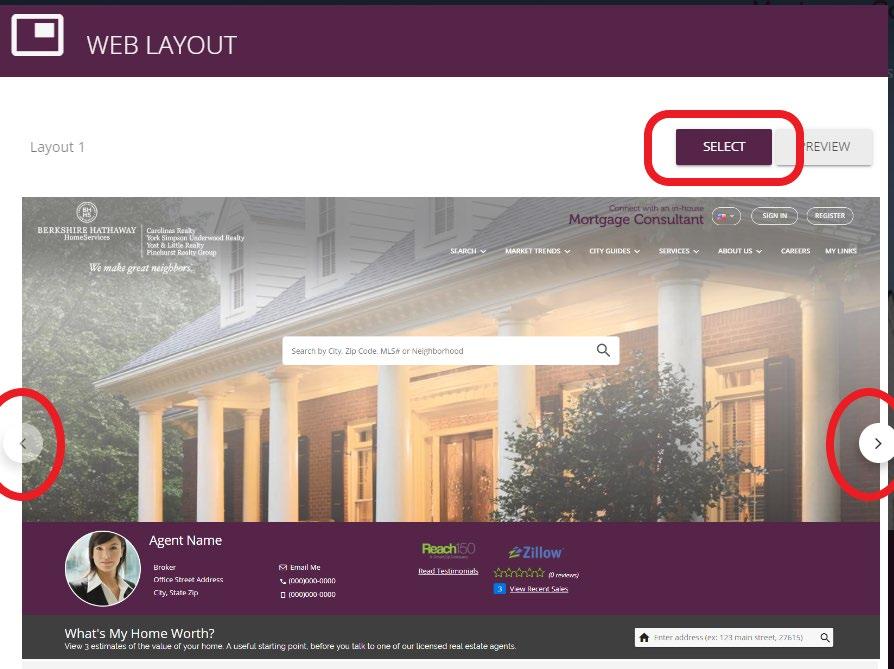This screenshot has width=894, height=669.
Task: Open the View Recent Sales link
Action: click(538, 589)
